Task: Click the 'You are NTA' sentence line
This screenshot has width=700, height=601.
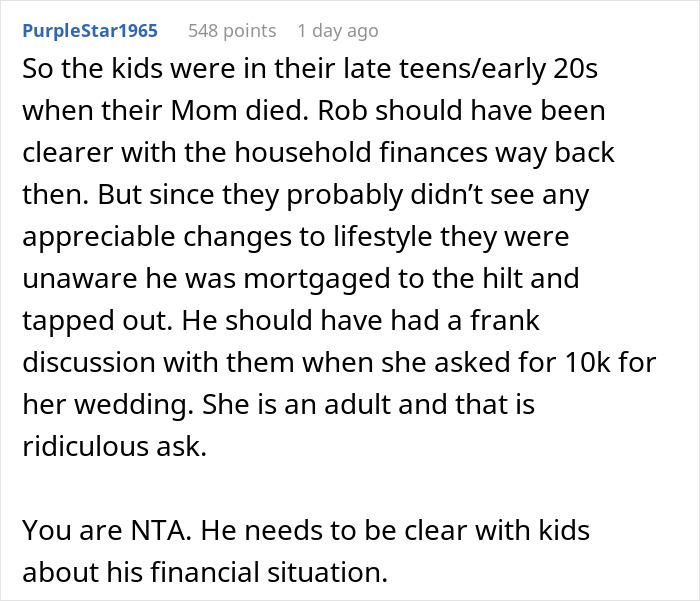Action: (306, 530)
